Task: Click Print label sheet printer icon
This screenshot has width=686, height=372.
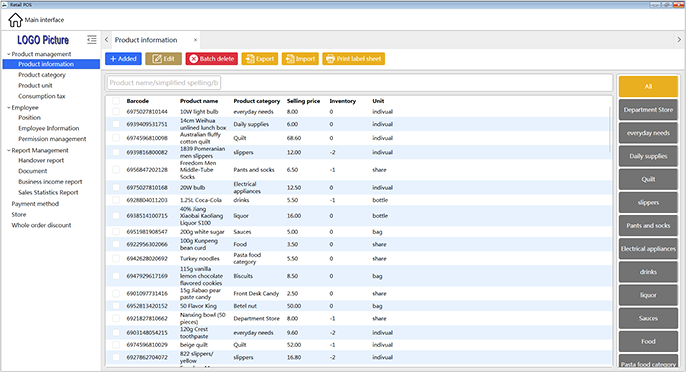Action: pos(330,59)
